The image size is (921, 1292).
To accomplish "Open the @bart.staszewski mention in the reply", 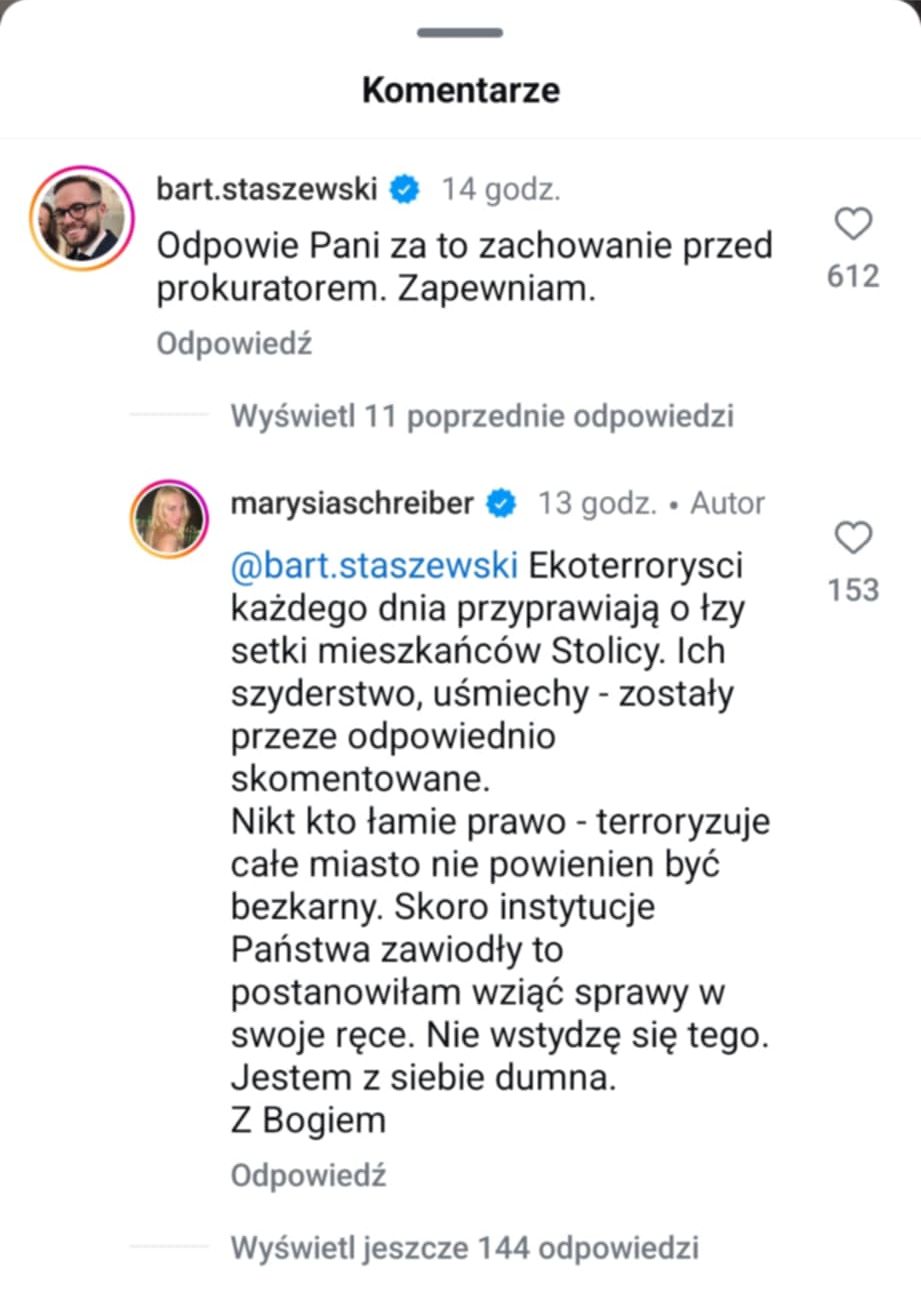I will (x=374, y=565).
